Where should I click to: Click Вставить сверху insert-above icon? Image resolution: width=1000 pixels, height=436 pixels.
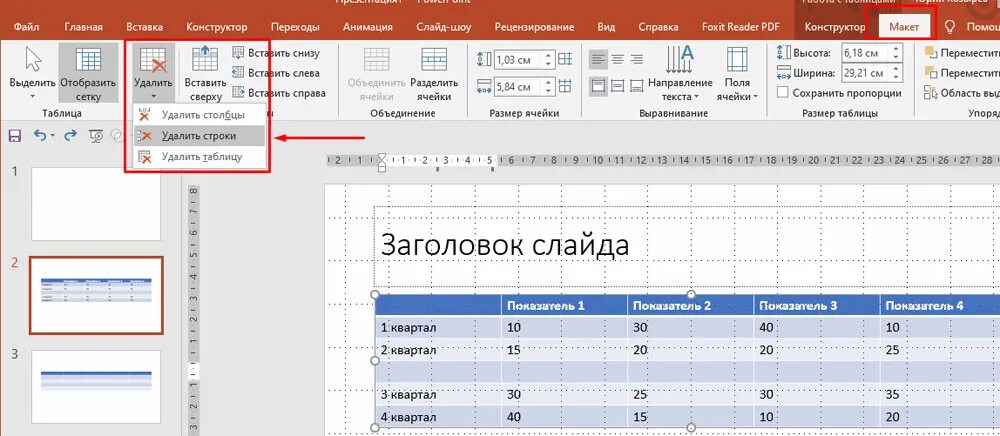(x=205, y=59)
